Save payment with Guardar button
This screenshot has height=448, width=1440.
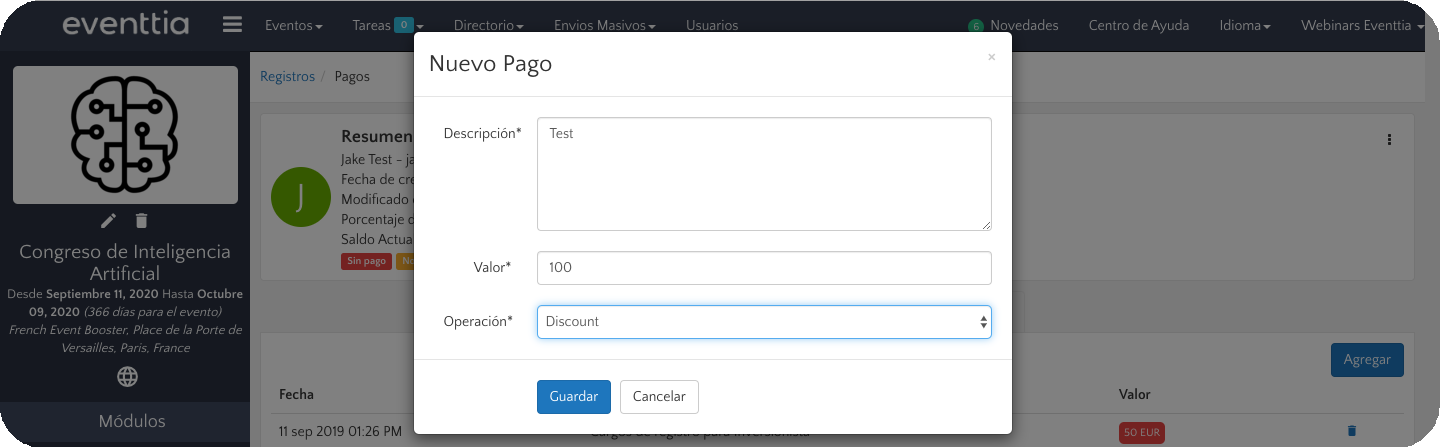click(573, 397)
